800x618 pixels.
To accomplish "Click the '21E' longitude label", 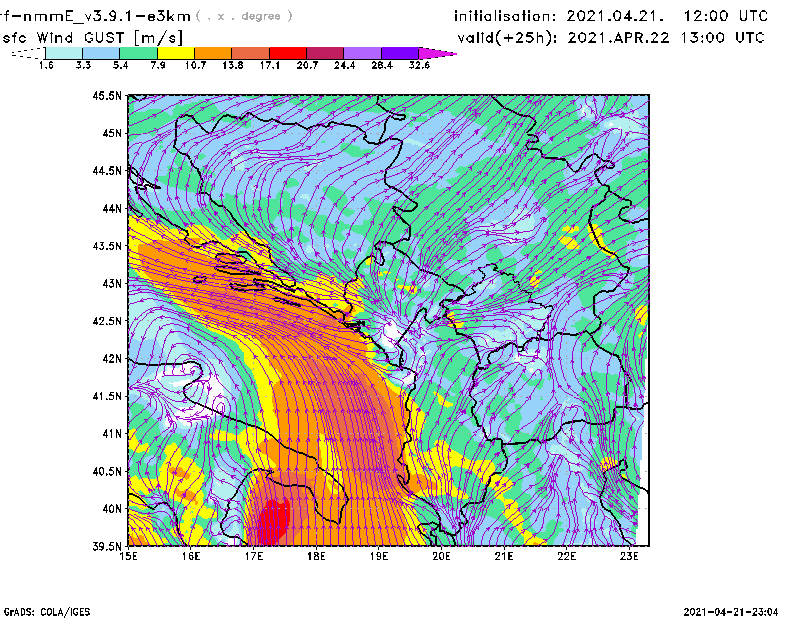I will tap(504, 556).
